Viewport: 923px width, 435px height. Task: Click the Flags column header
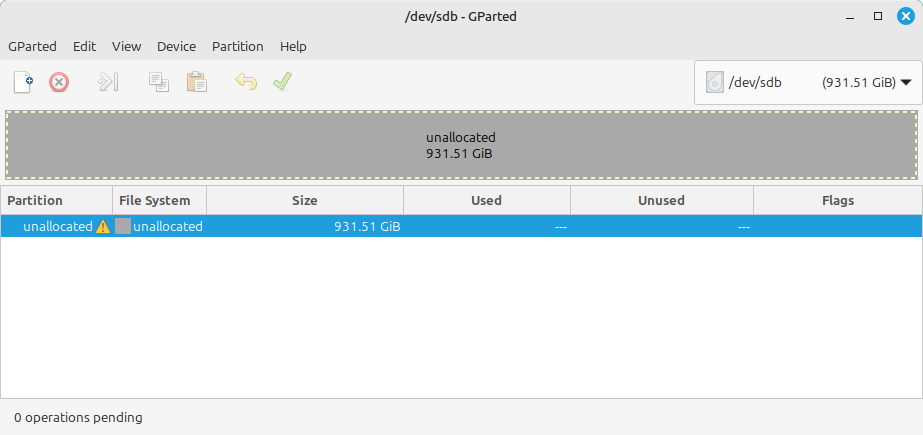pyautogui.click(x=838, y=201)
